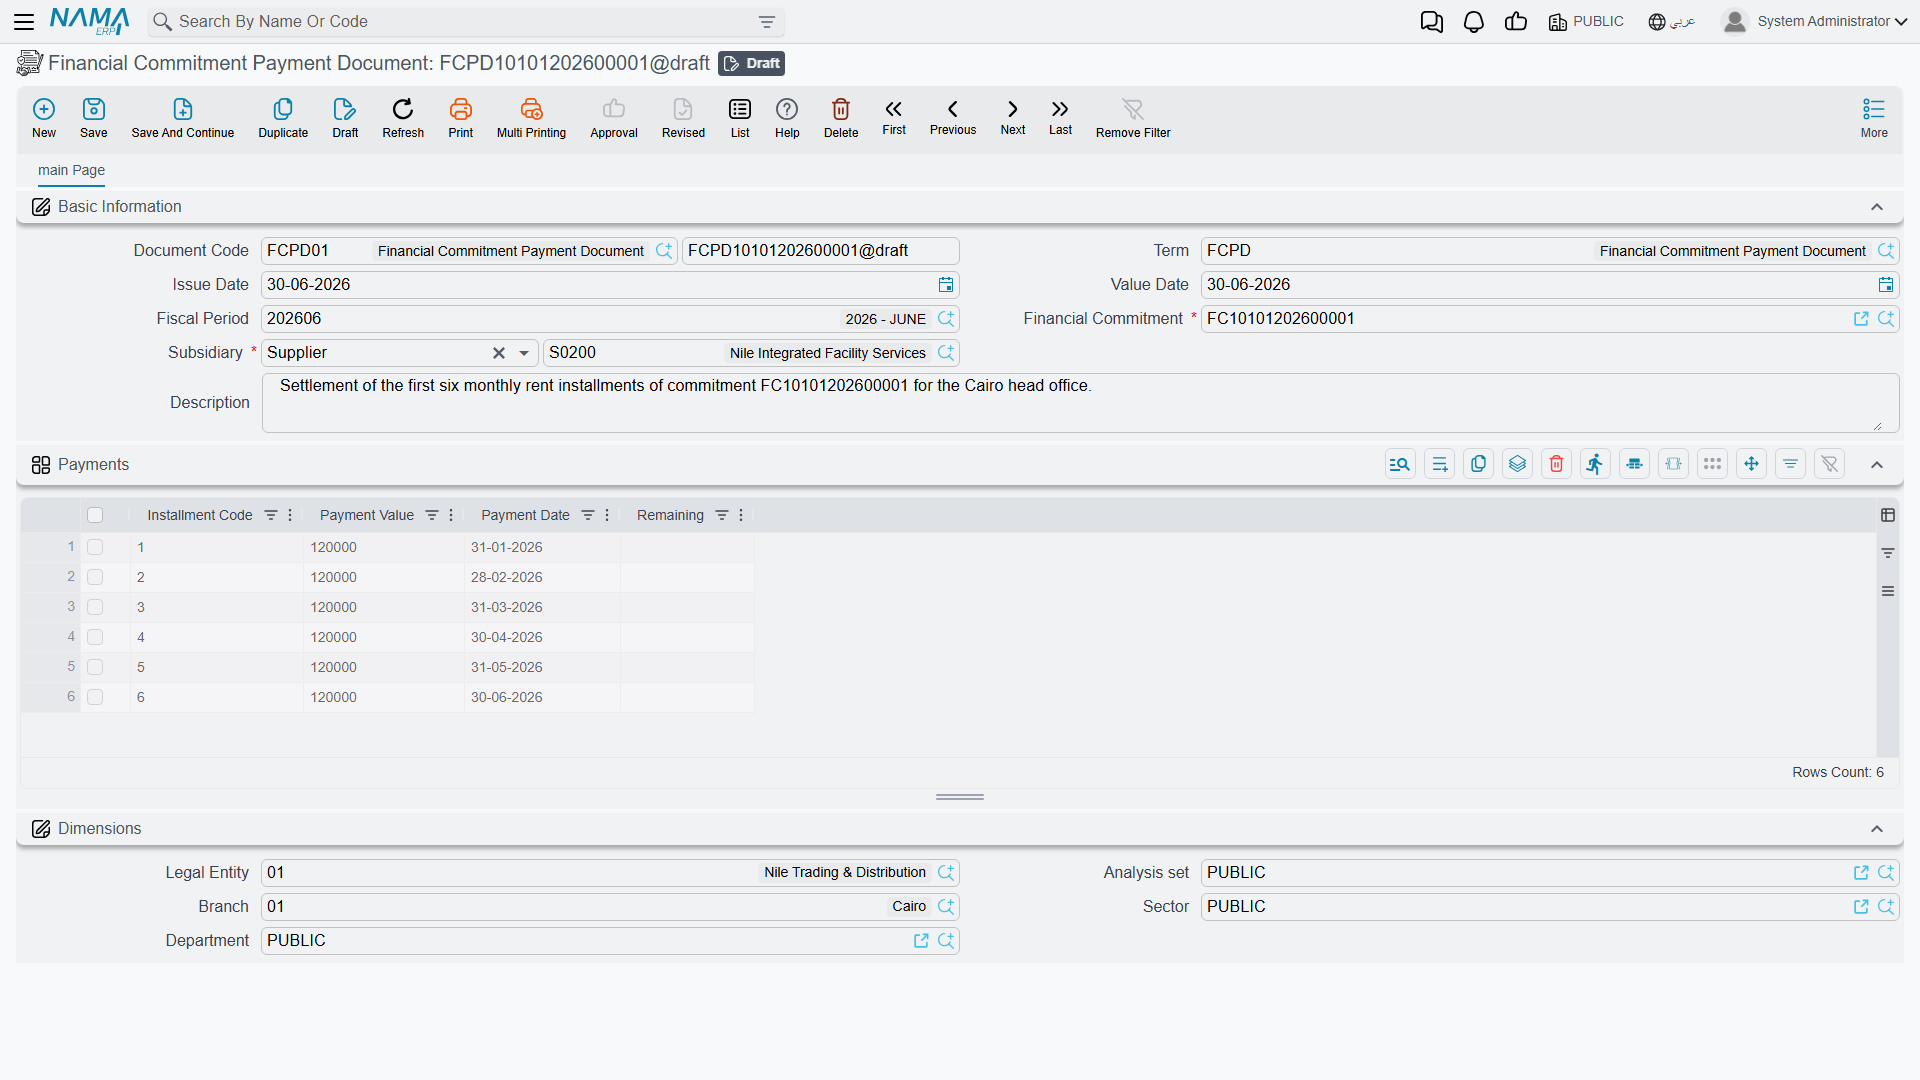
Task: Click the Description text area
Action: pos(1080,403)
